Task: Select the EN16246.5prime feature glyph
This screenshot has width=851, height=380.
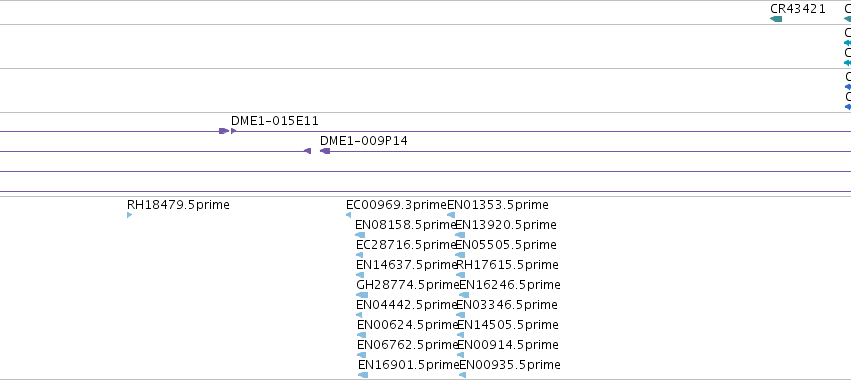Action: (x=464, y=295)
